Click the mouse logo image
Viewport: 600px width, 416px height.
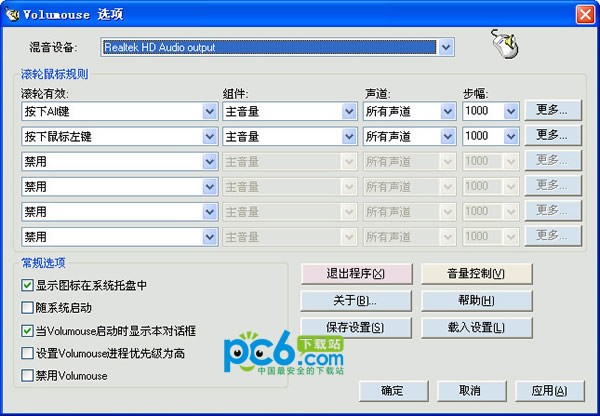(x=505, y=44)
